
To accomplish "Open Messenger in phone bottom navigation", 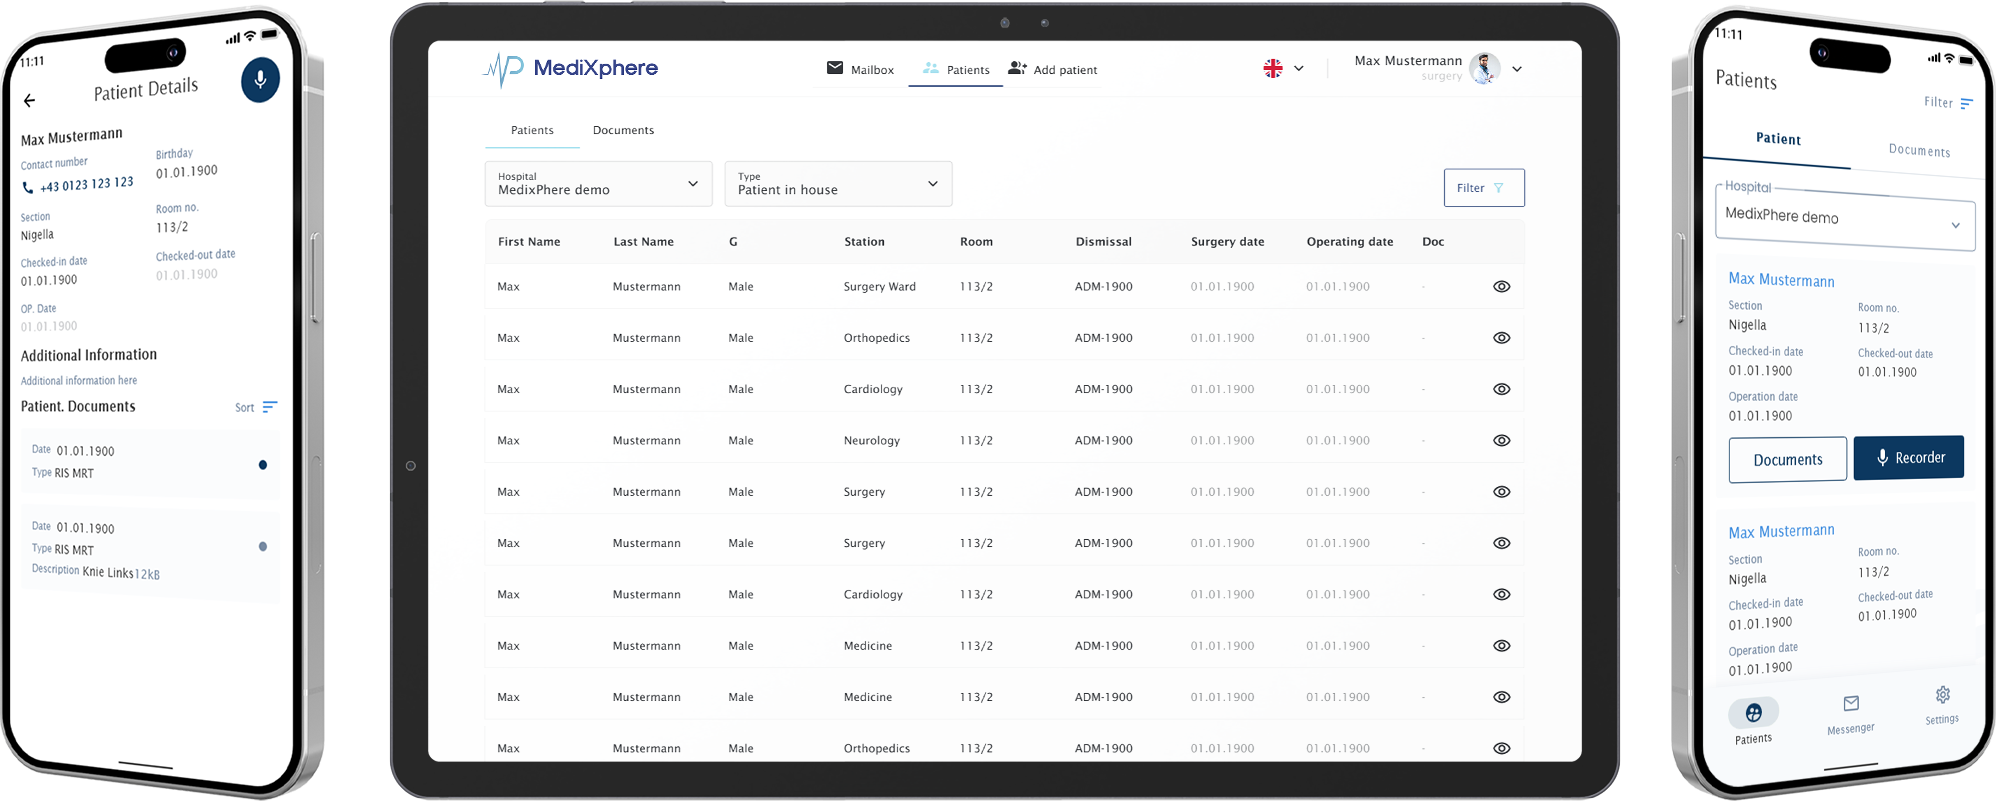I will pyautogui.click(x=1851, y=705).
